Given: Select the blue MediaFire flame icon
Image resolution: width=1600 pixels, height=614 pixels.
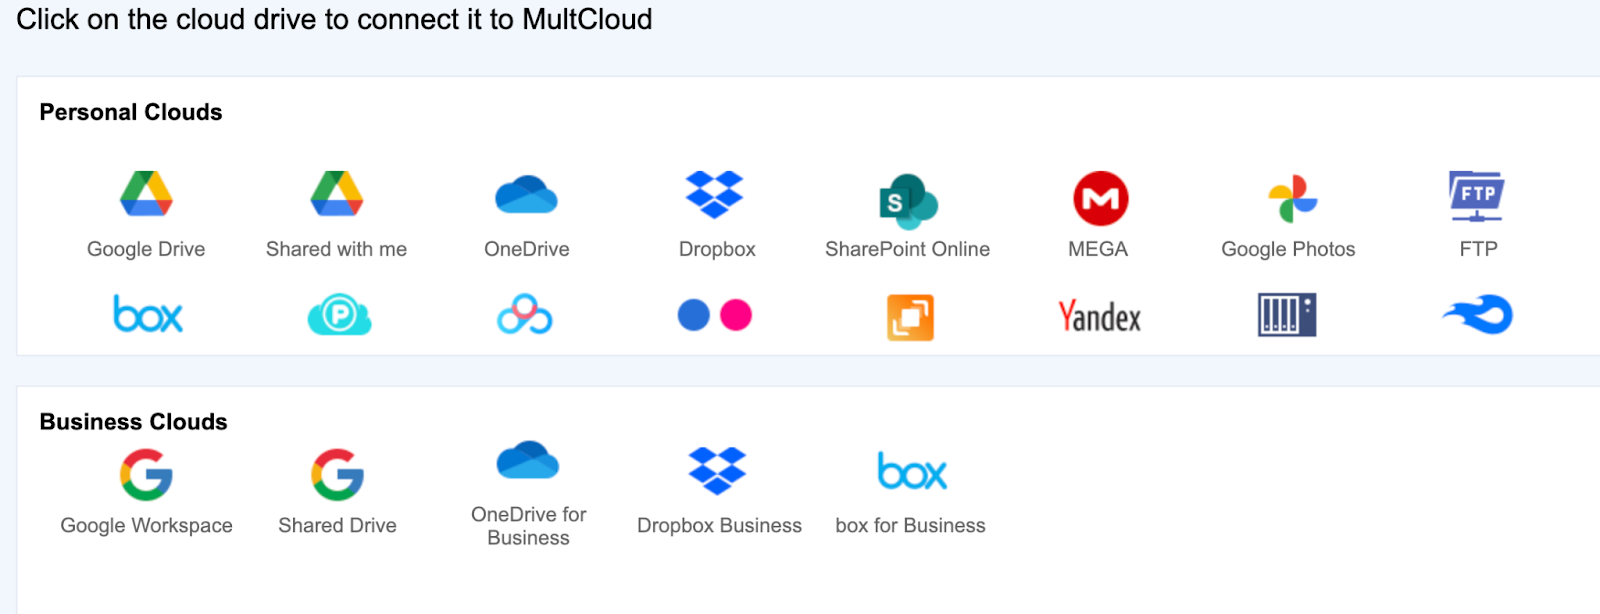Looking at the screenshot, I should pyautogui.click(x=1478, y=315).
